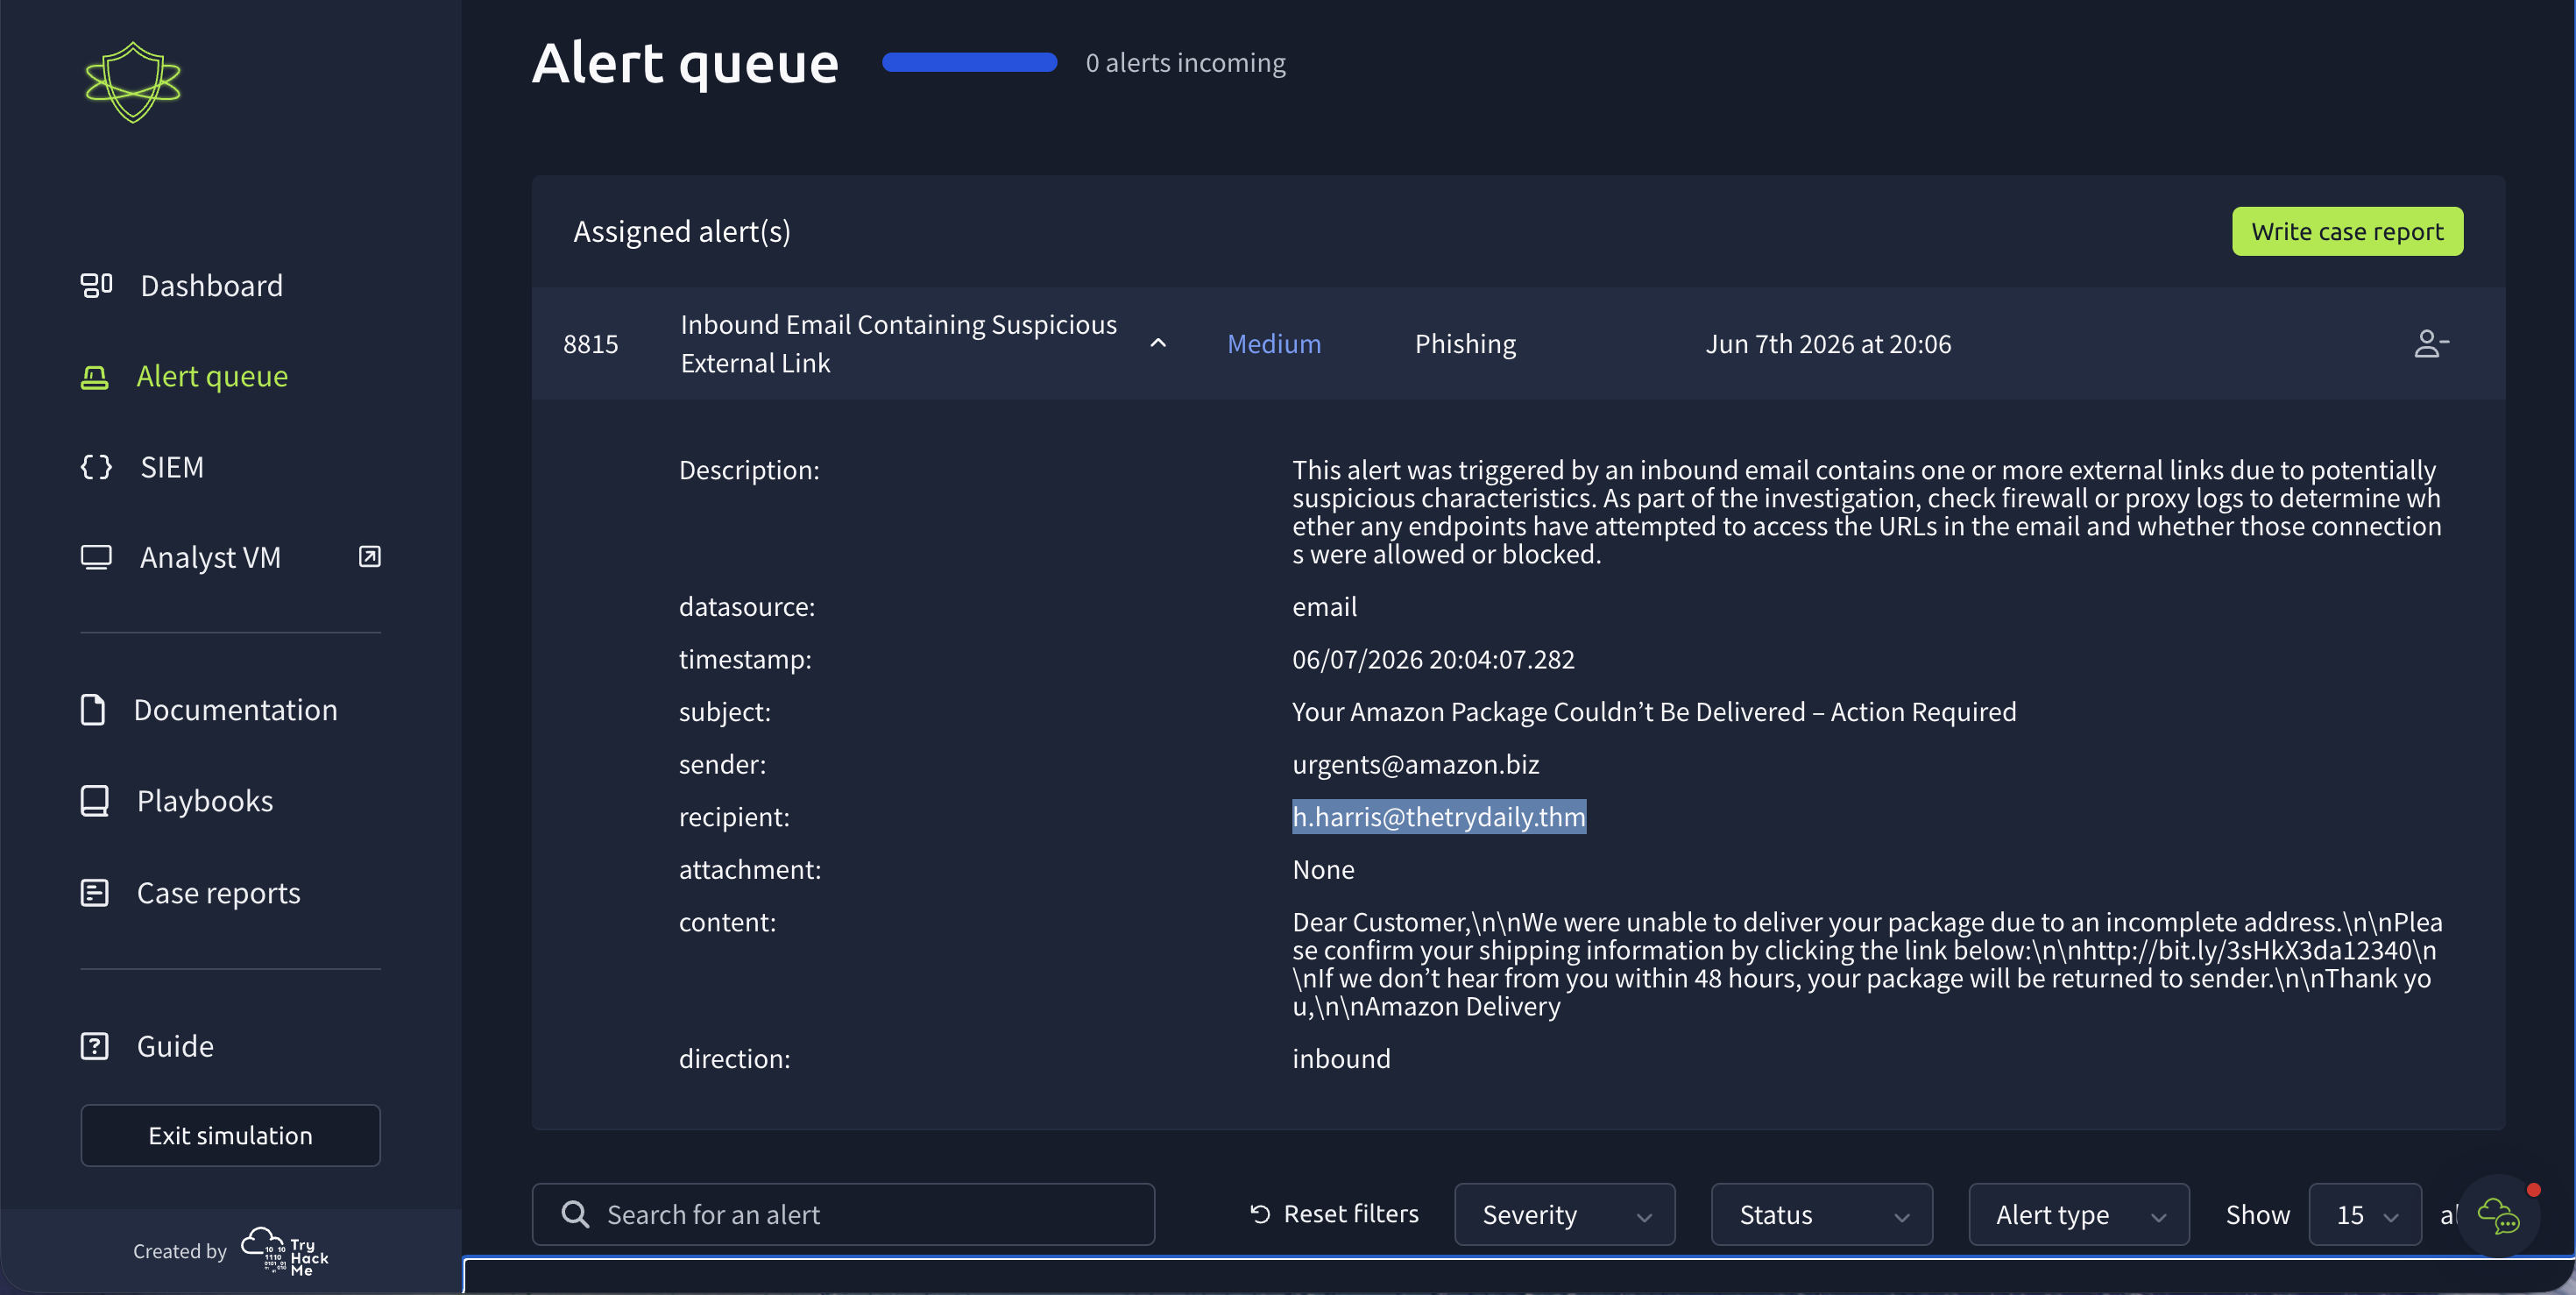Click the Case reports list icon
This screenshot has width=2576, height=1295.
click(x=94, y=893)
